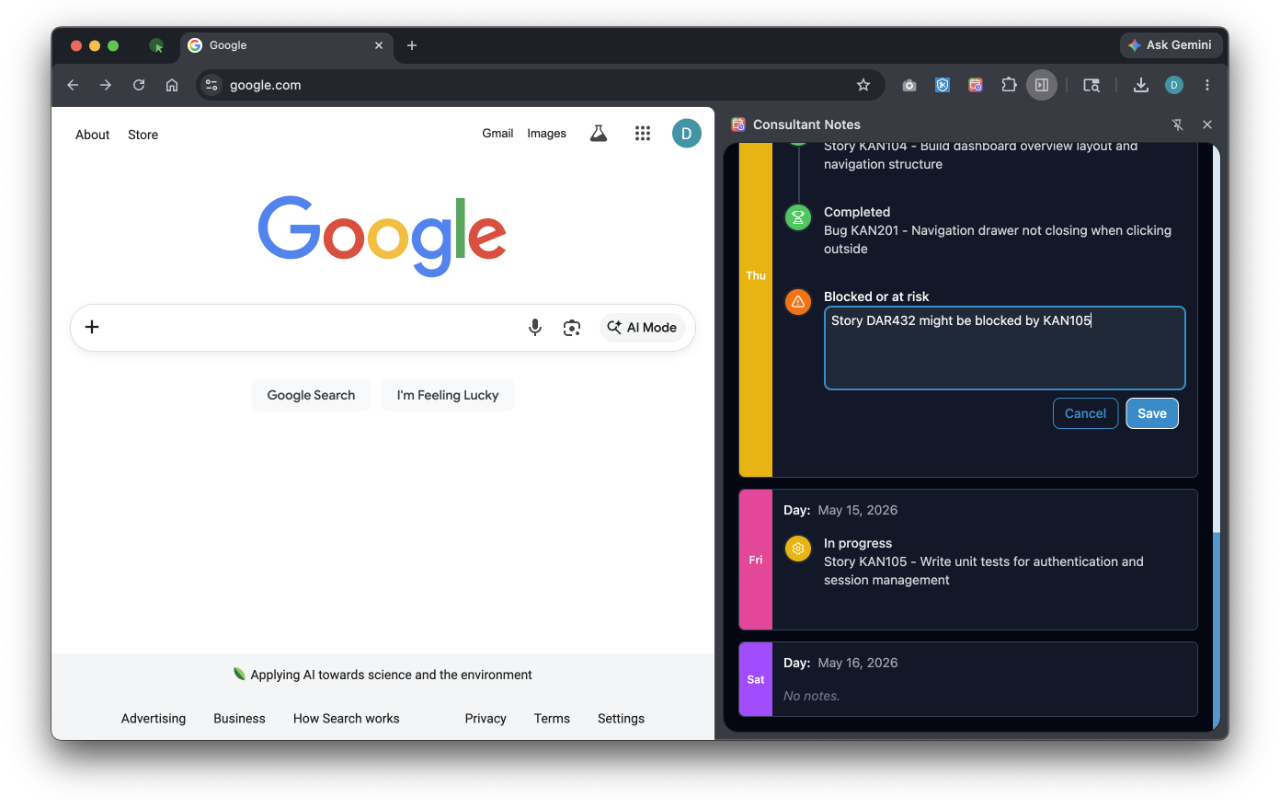Select the Google tab
The height and width of the screenshot is (800, 1280).
click(287, 45)
